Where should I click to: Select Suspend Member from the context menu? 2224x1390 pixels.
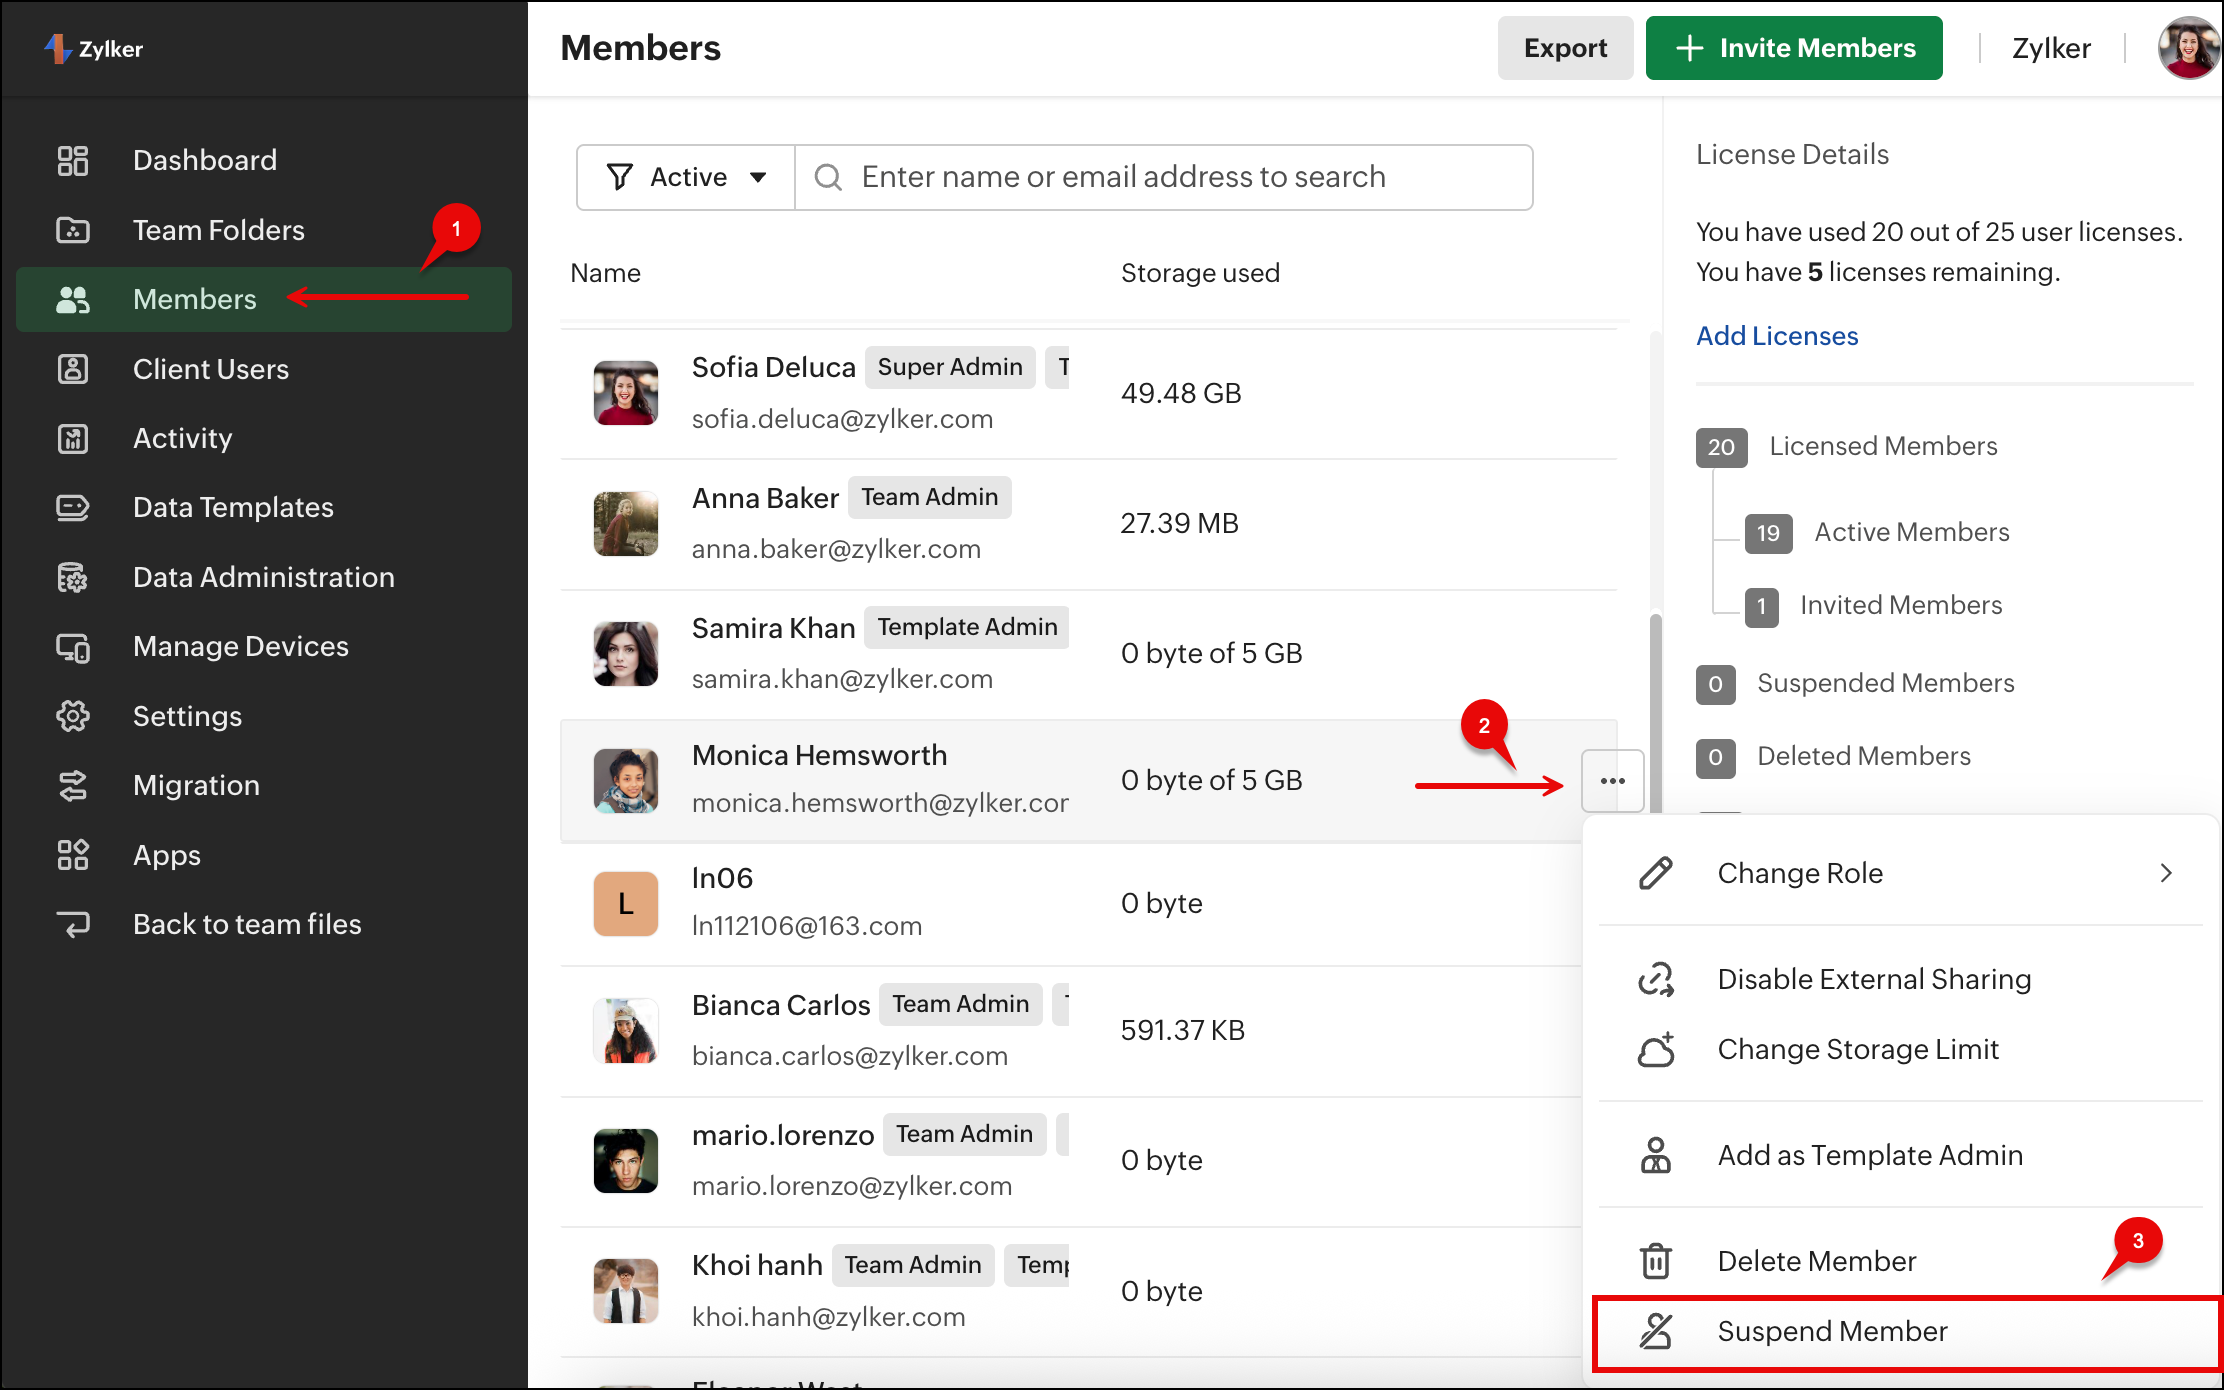point(1831,1331)
